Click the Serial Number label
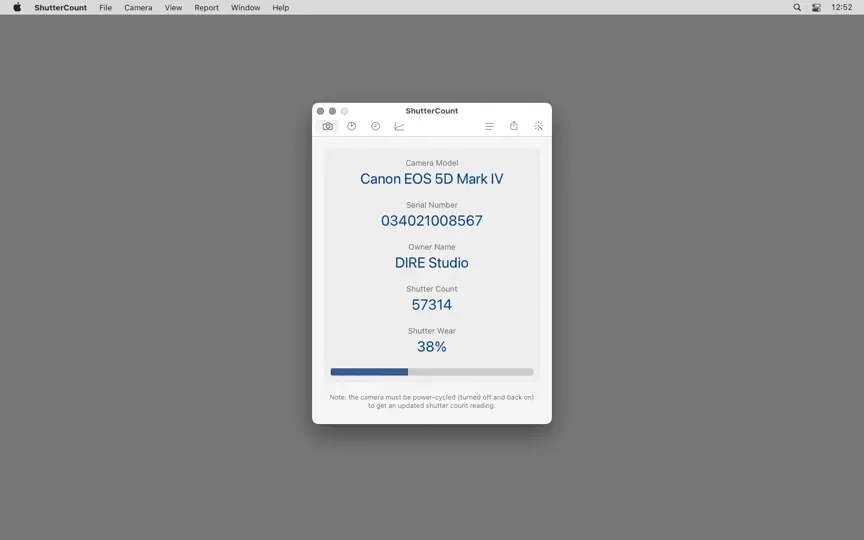The width and height of the screenshot is (864, 540). pyautogui.click(x=431, y=204)
